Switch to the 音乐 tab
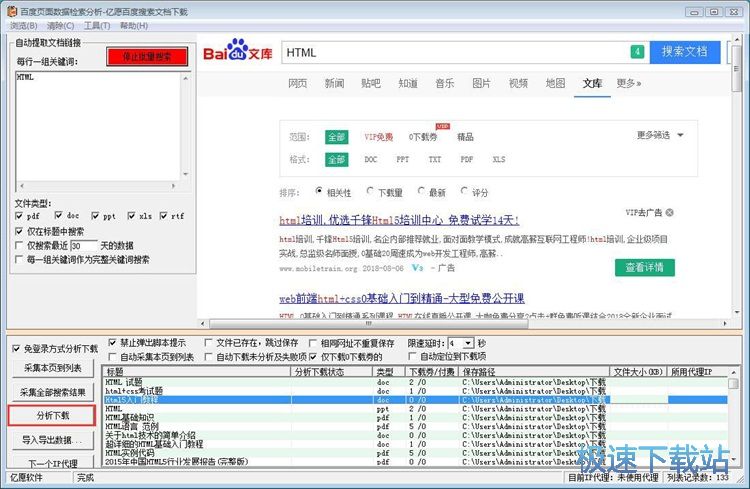750x489 pixels. 445,83
